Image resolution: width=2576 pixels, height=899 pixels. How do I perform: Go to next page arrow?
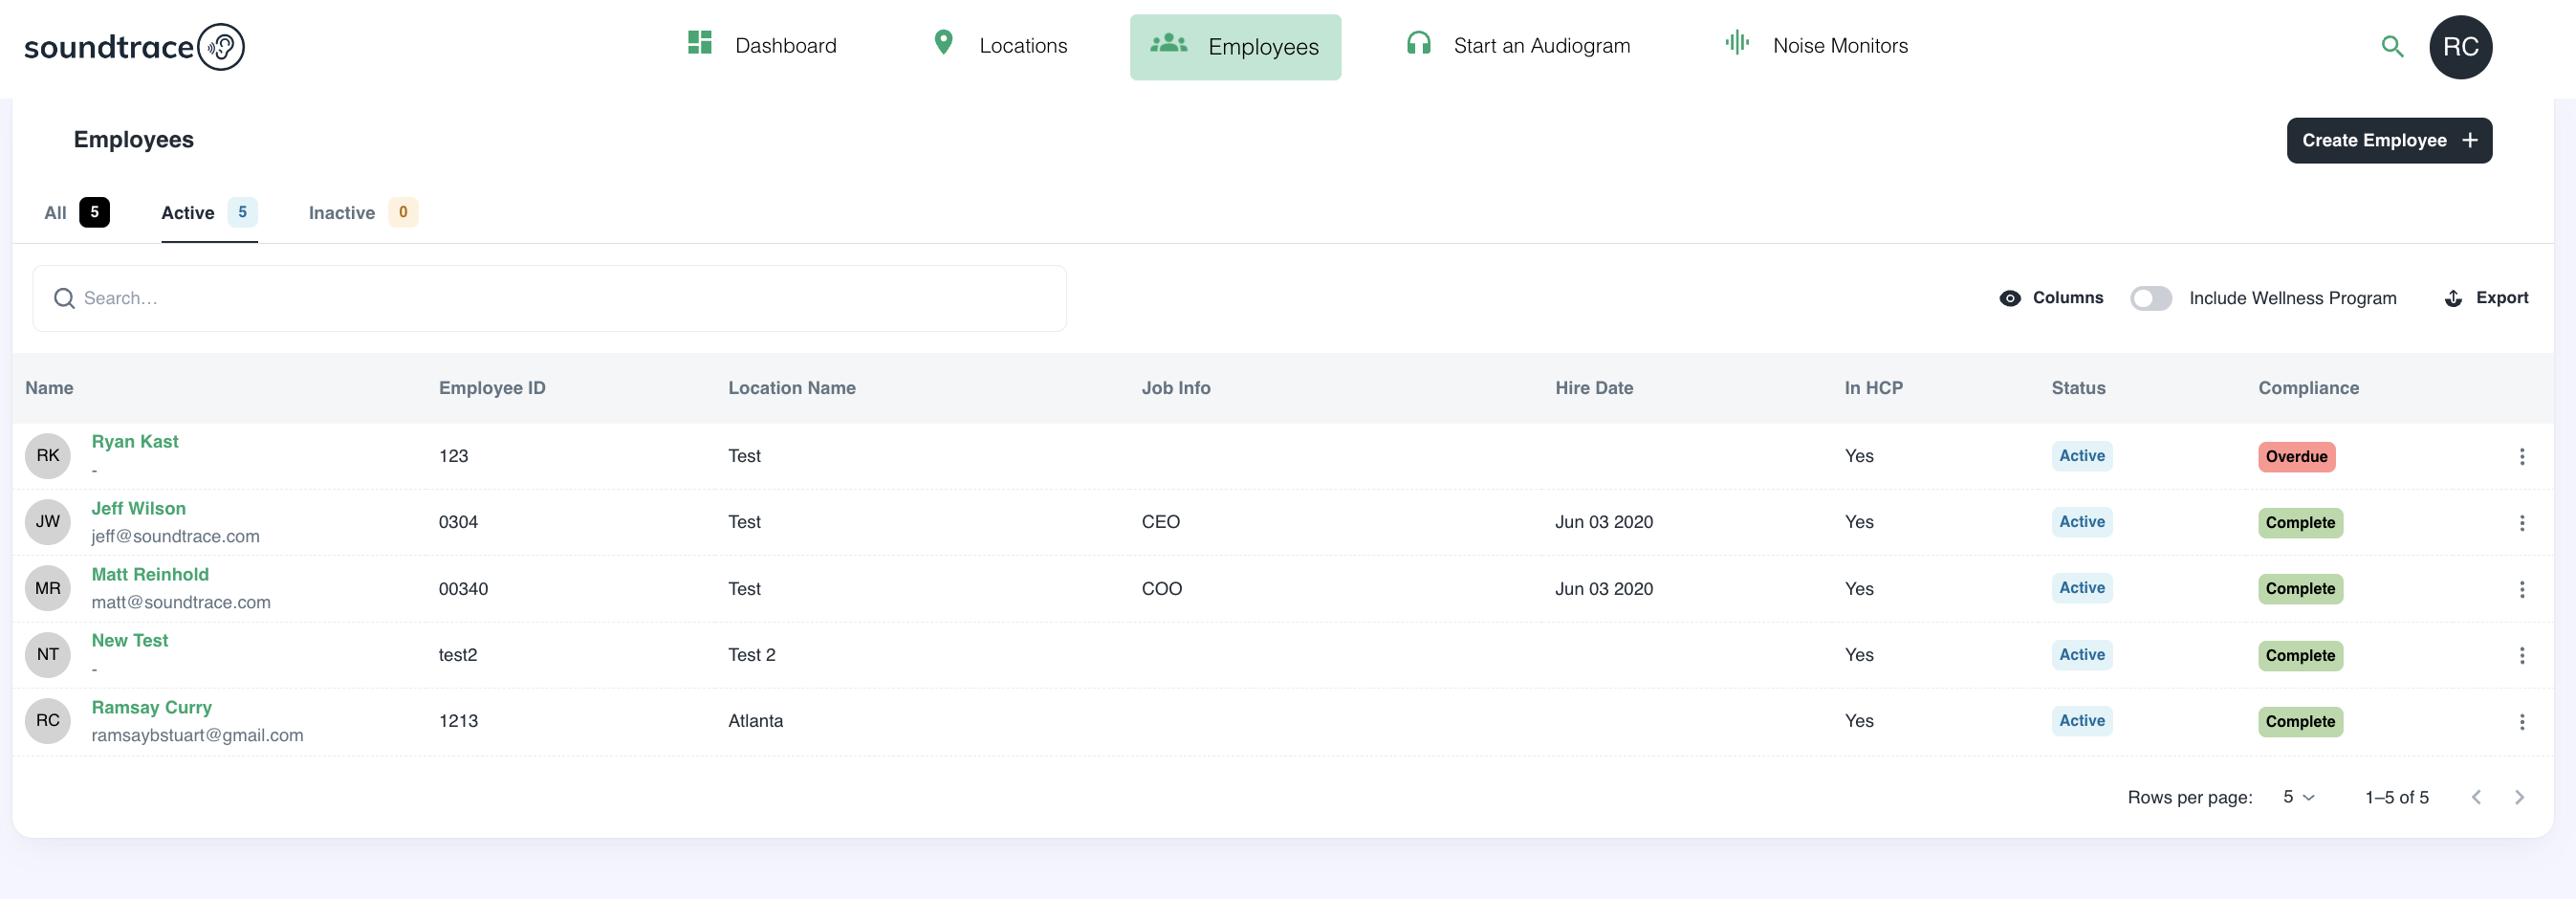point(2518,797)
